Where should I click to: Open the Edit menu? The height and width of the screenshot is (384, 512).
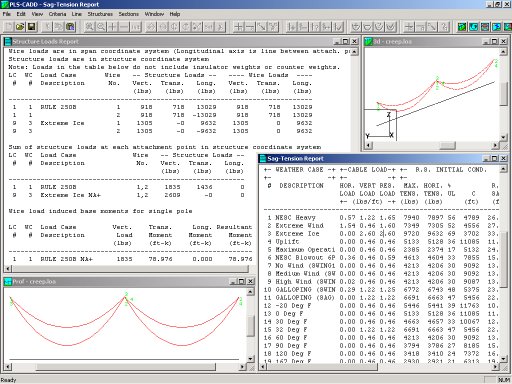[21, 14]
